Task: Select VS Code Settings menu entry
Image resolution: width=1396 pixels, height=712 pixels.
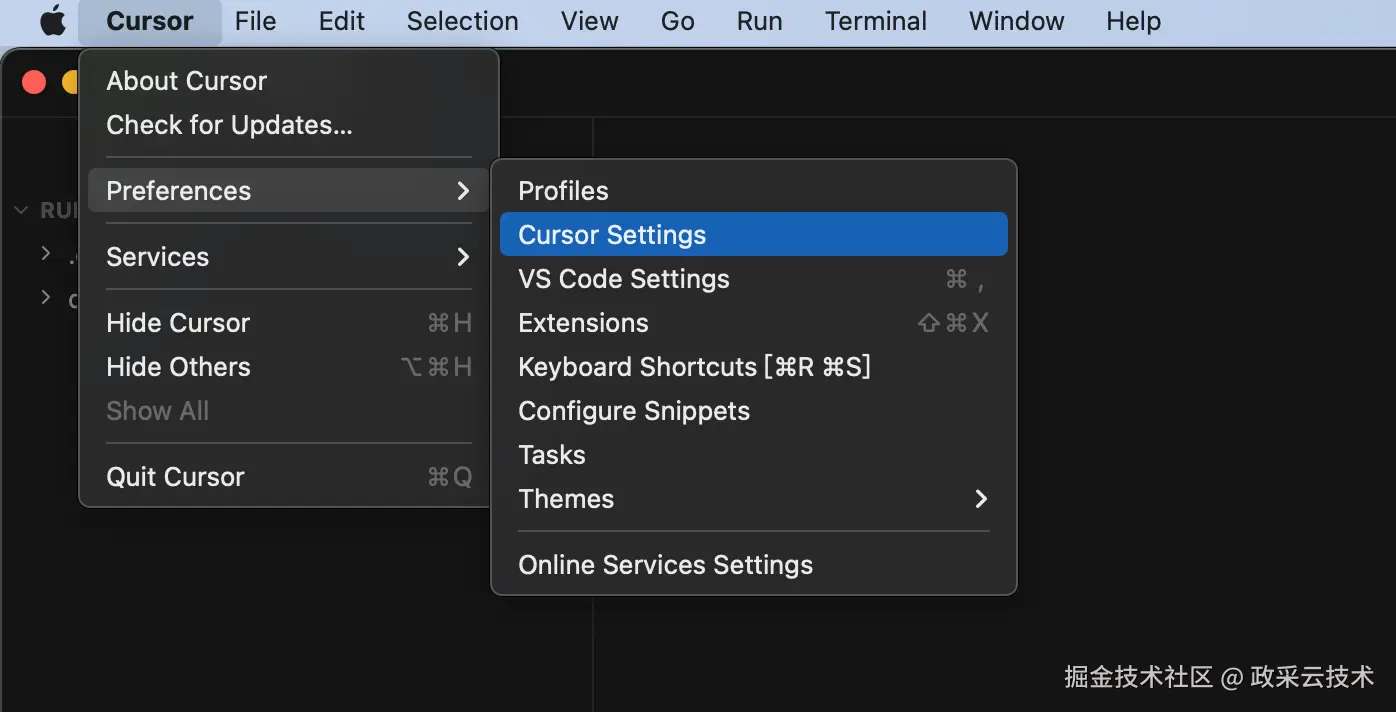Action: coord(624,279)
